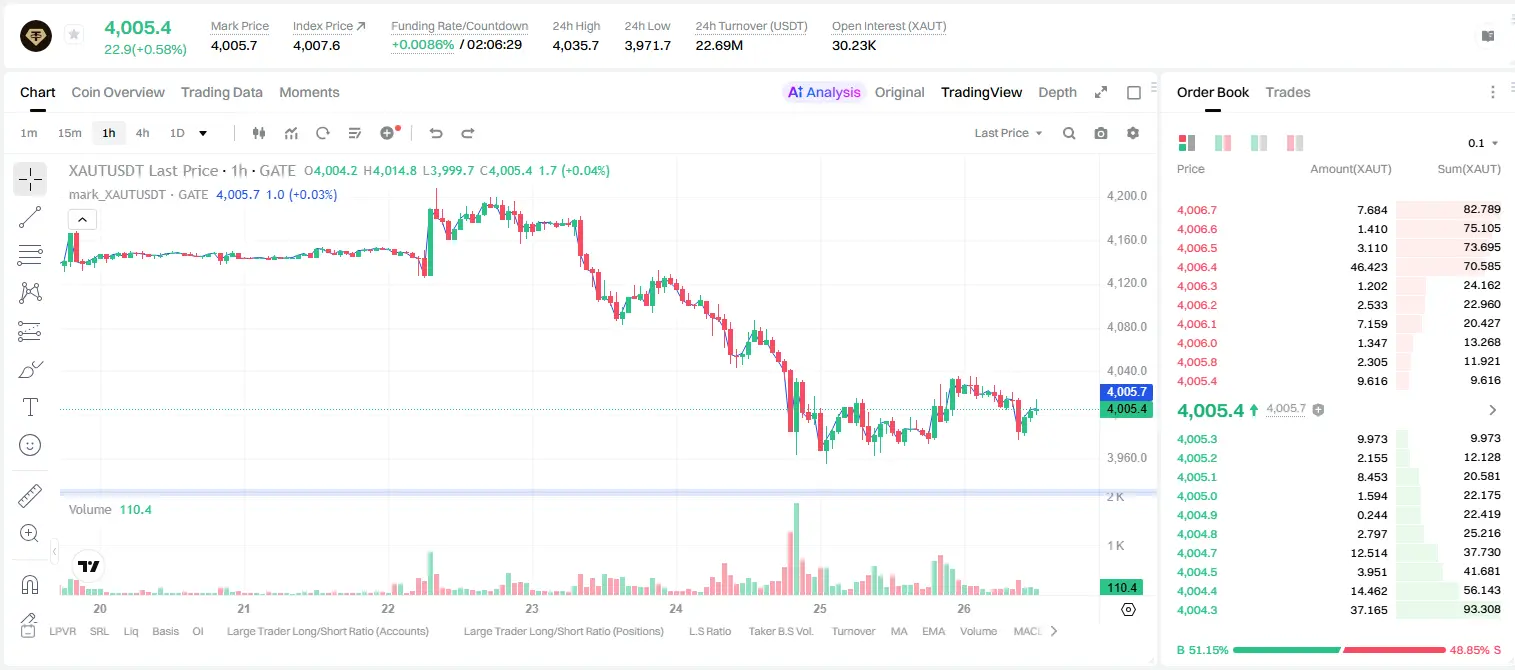1515x670 pixels.
Task: Select the trend line drawing tool
Action: tap(30, 217)
